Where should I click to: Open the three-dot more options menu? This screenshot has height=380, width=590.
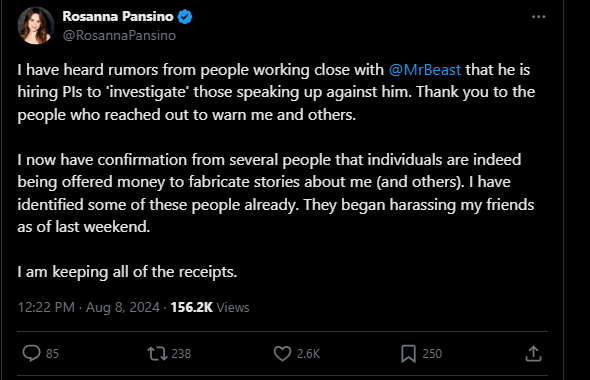tap(538, 17)
